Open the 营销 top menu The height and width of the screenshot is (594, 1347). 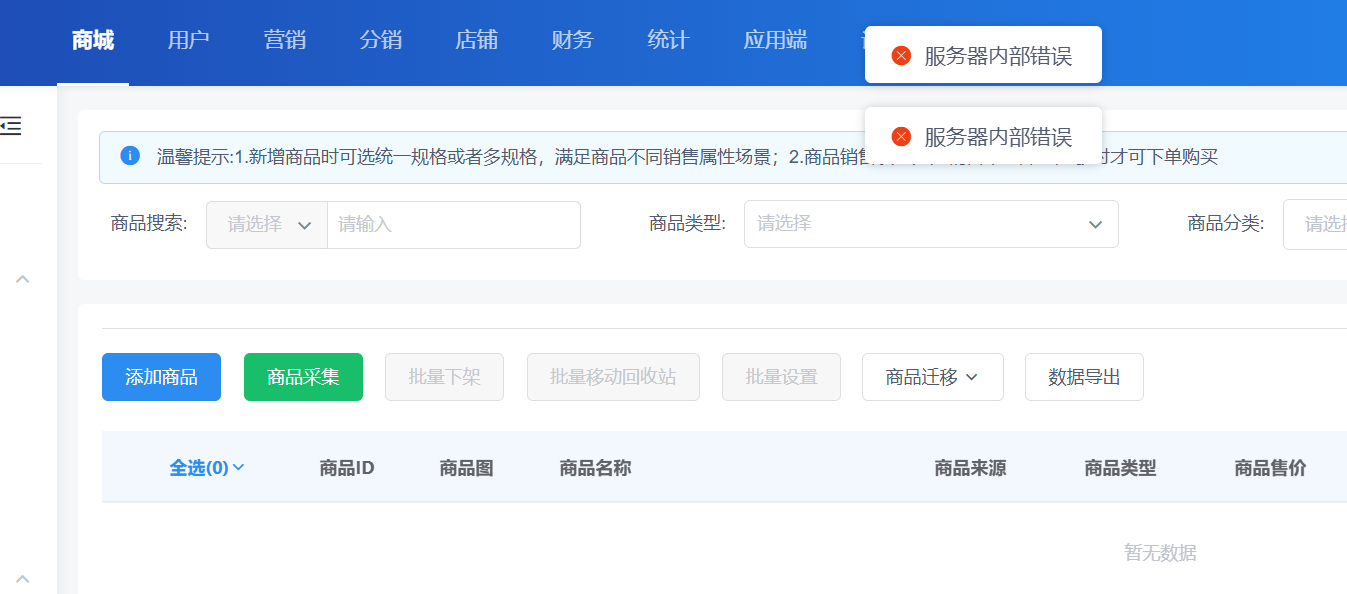click(284, 40)
